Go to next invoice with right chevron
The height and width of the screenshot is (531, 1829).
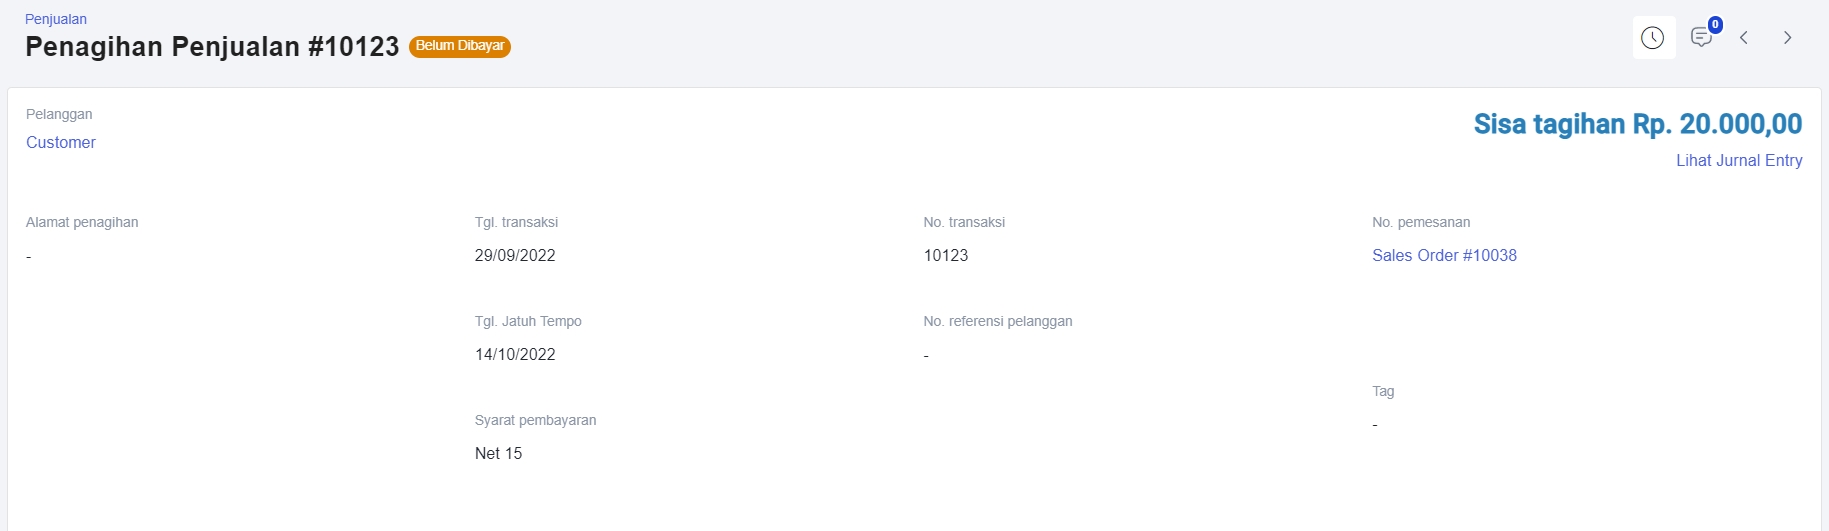coord(1787,38)
